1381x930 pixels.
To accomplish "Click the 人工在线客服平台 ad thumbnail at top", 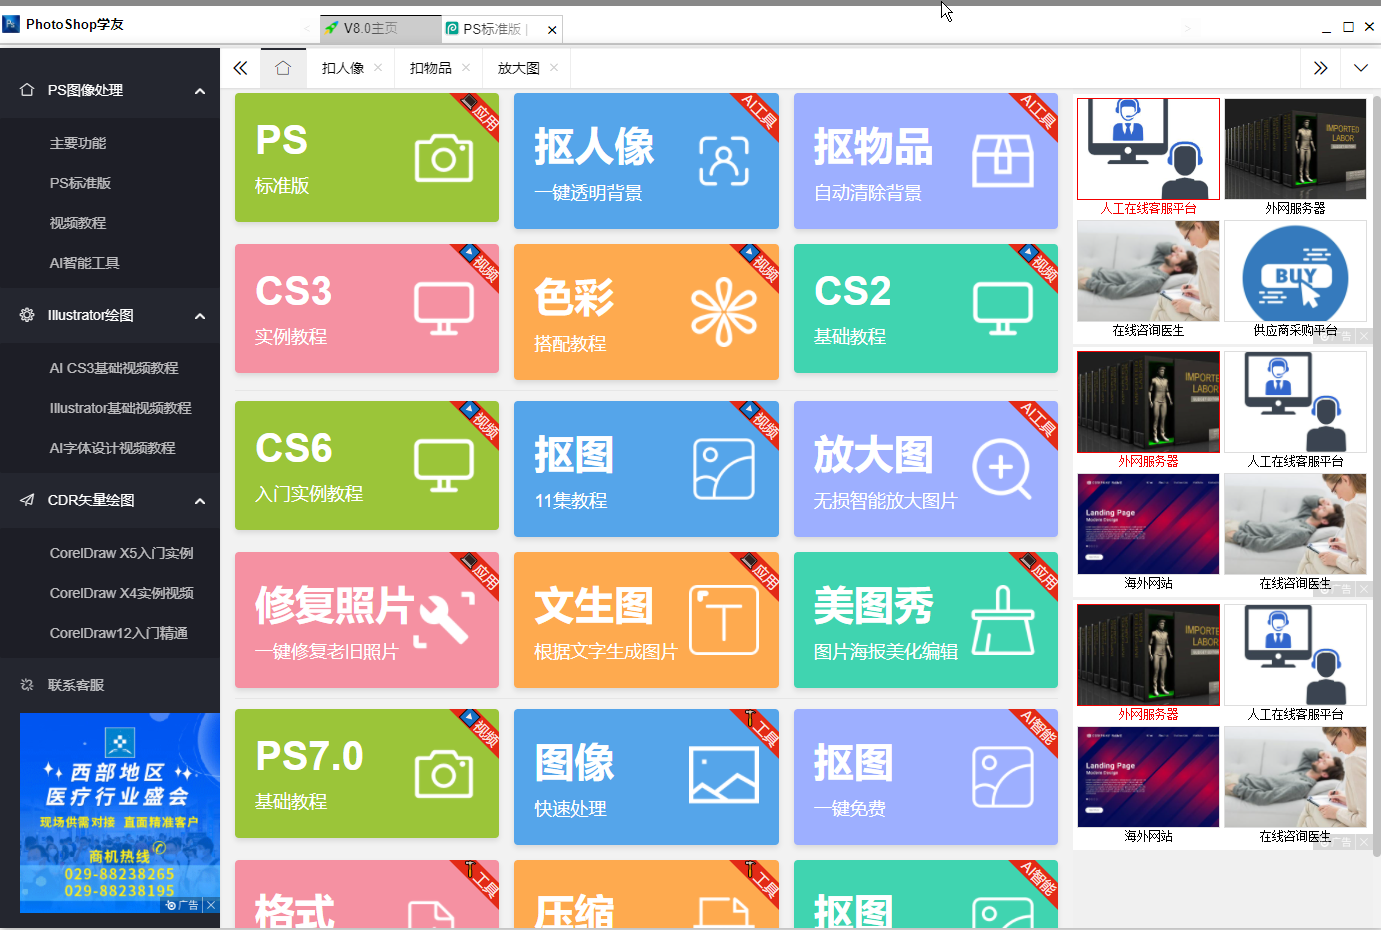I will pos(1148,149).
